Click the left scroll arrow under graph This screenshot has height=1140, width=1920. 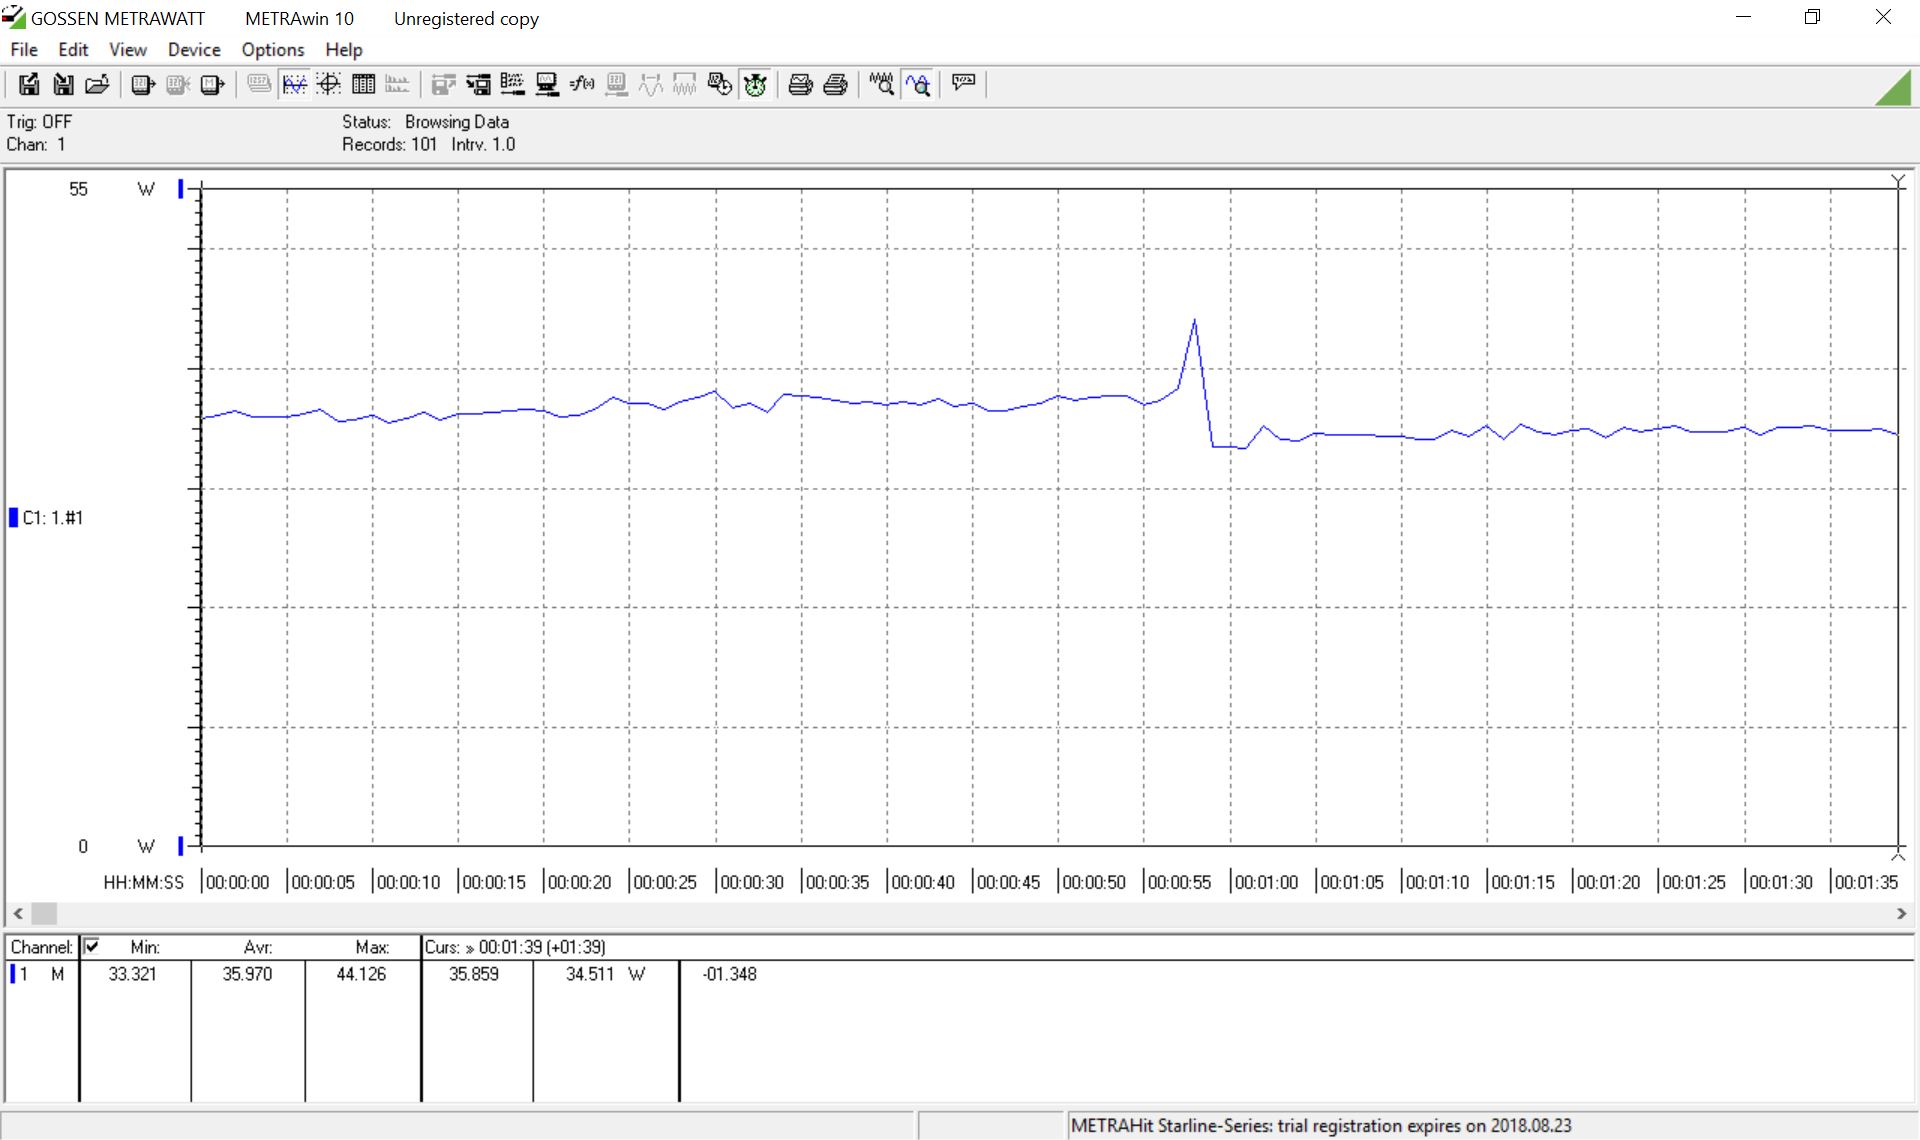pos(18,913)
